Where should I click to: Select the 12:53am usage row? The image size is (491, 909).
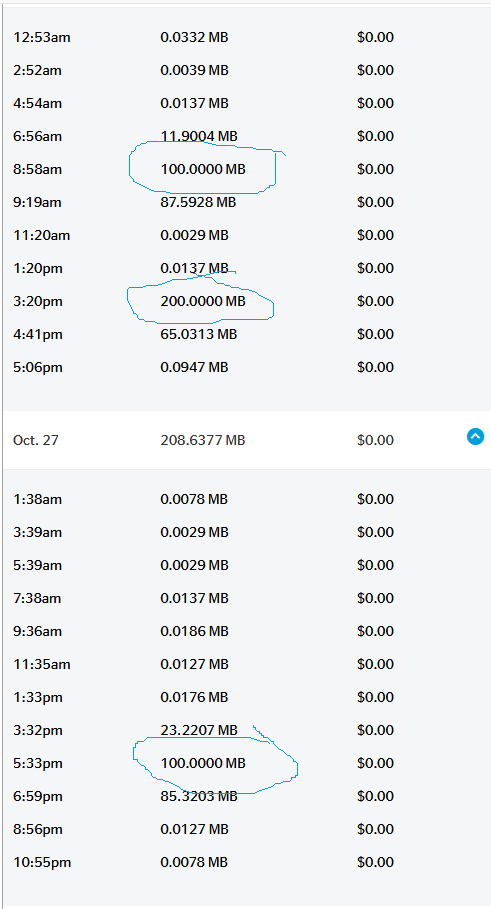[246, 38]
